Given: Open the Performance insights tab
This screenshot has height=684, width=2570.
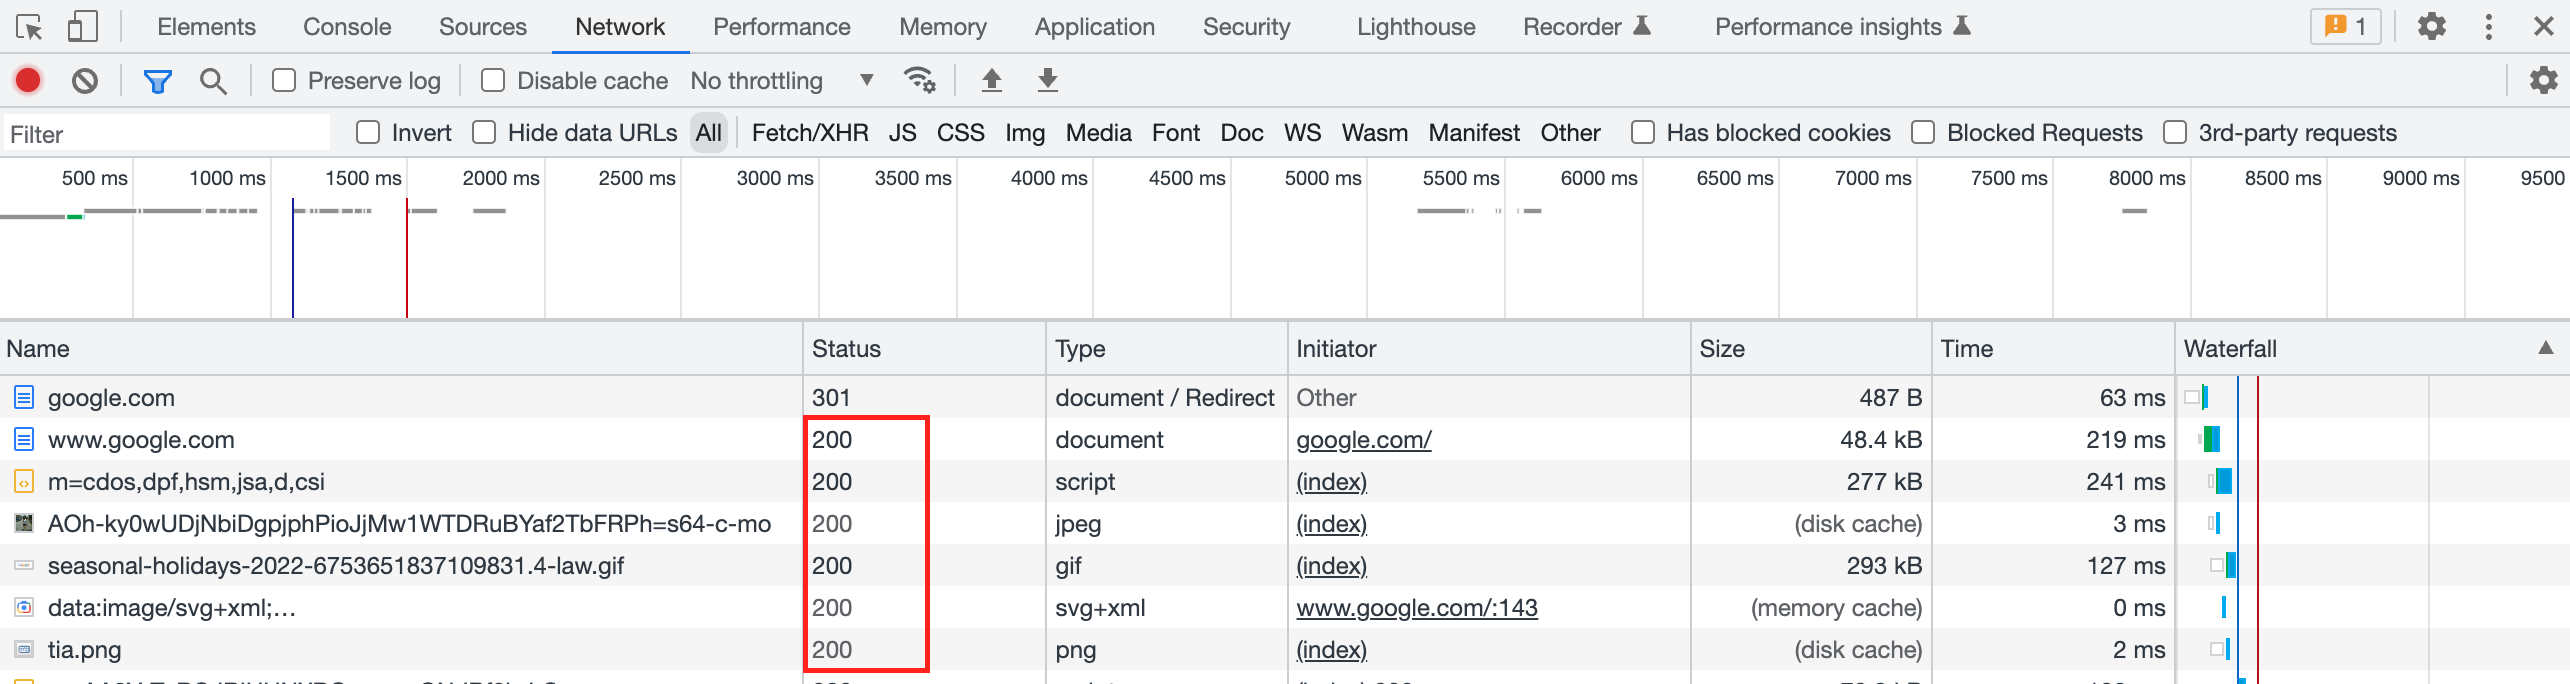Looking at the screenshot, I should pos(1843,27).
